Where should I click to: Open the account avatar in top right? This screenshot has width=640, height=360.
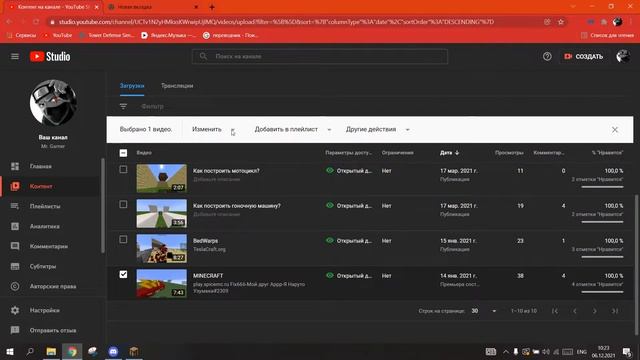(623, 56)
